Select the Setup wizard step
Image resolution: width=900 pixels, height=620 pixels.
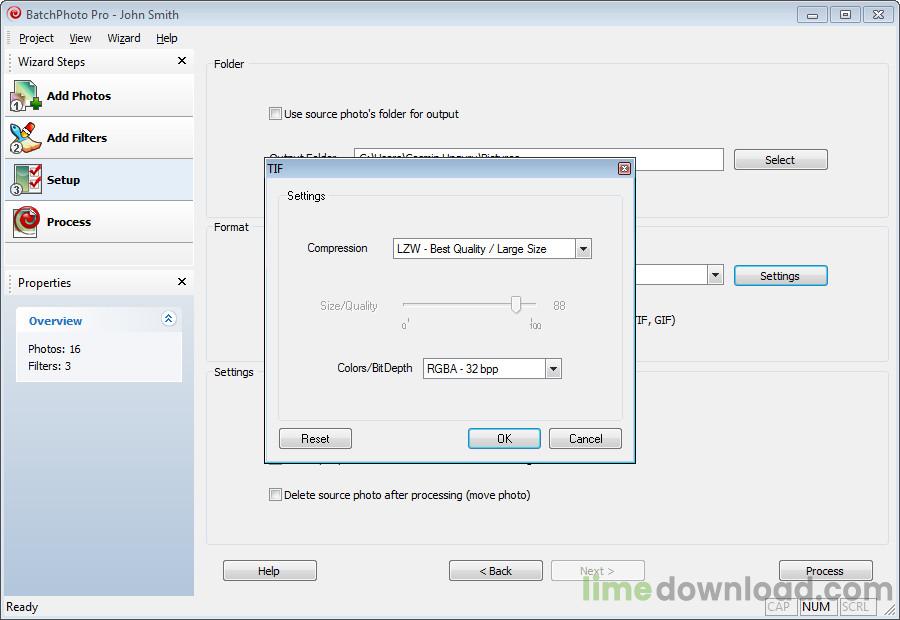(99, 180)
